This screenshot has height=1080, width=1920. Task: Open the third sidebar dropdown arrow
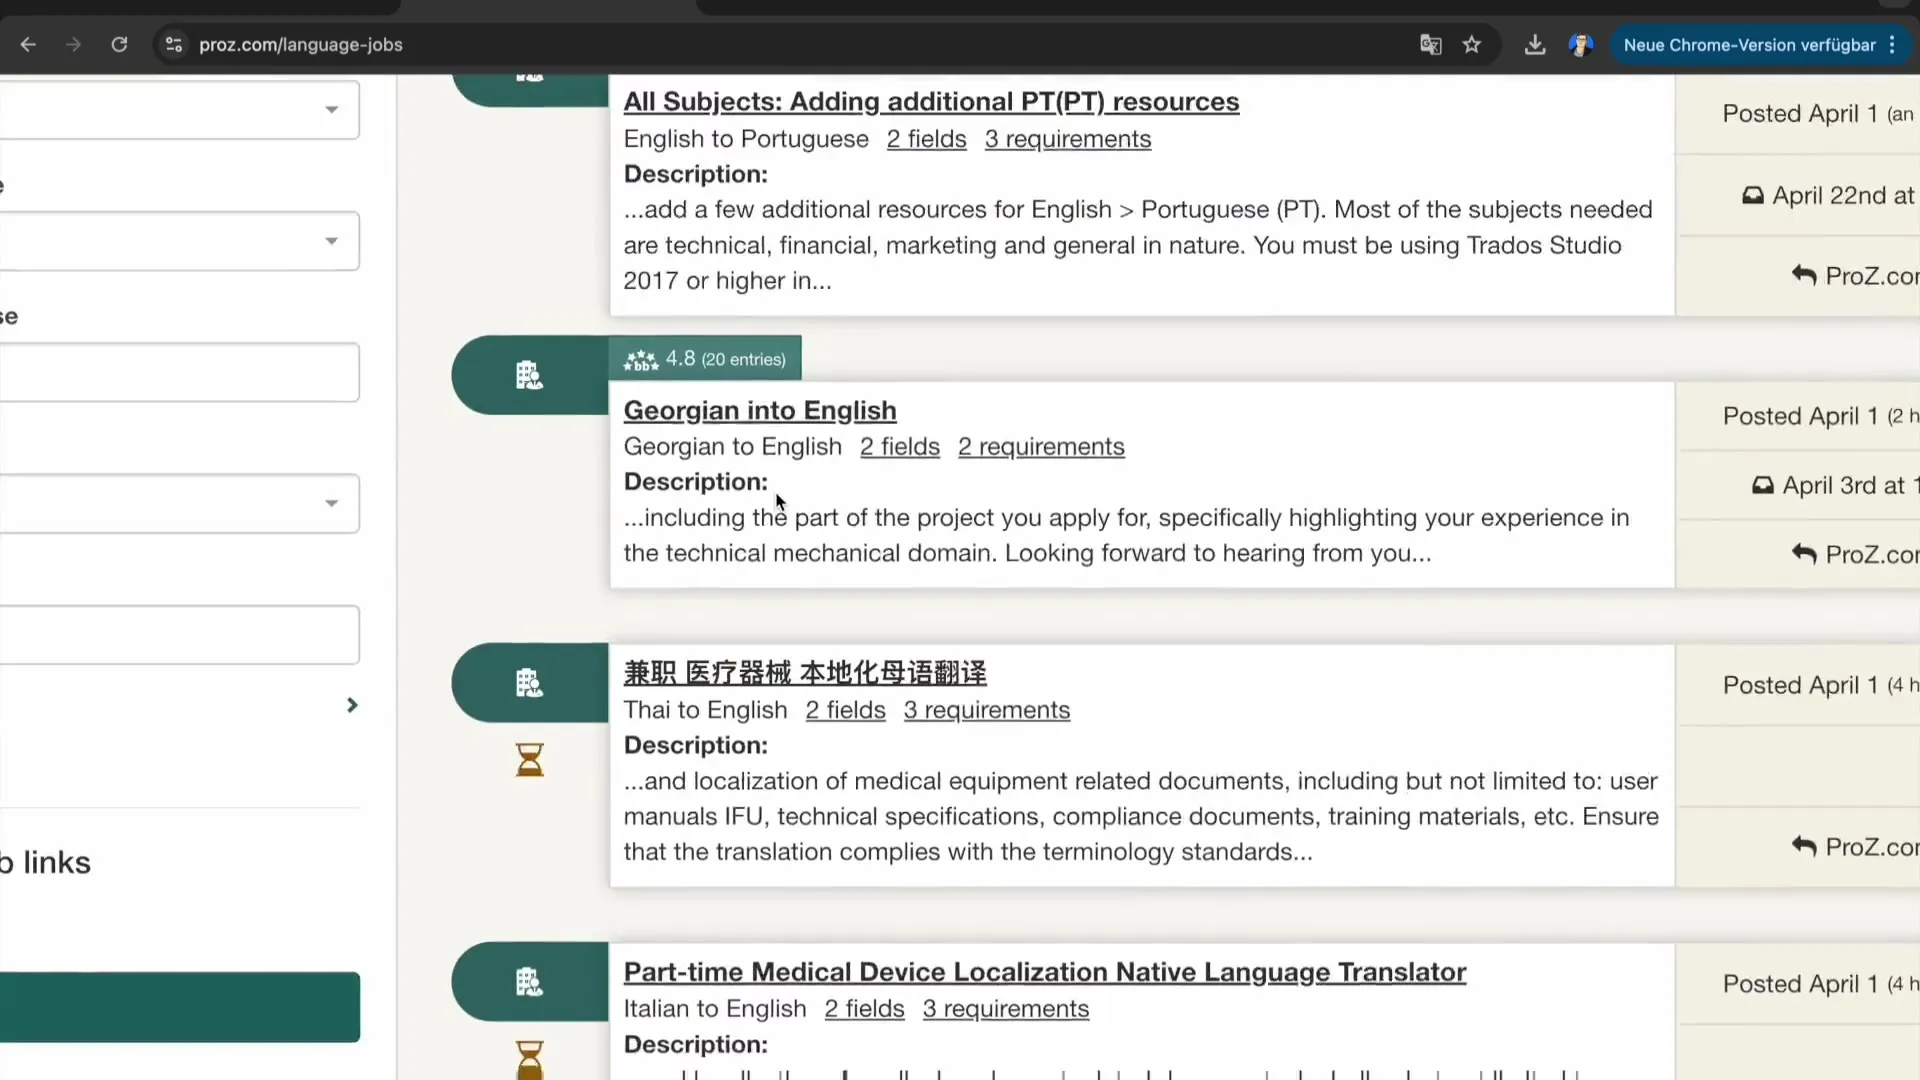click(x=331, y=503)
